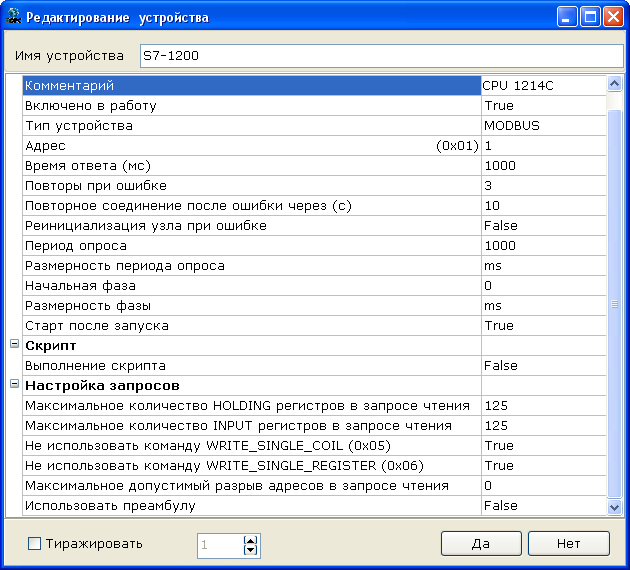Close the Редактирование устройства window
The width and height of the screenshot is (630, 570).
tap(614, 17)
